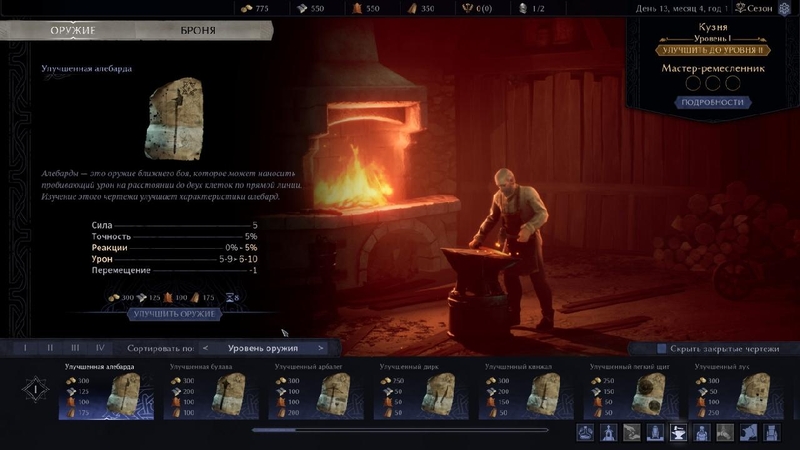Click the Уровень I text under Кузня
The width and height of the screenshot is (800, 450).
pyautogui.click(x=713, y=39)
